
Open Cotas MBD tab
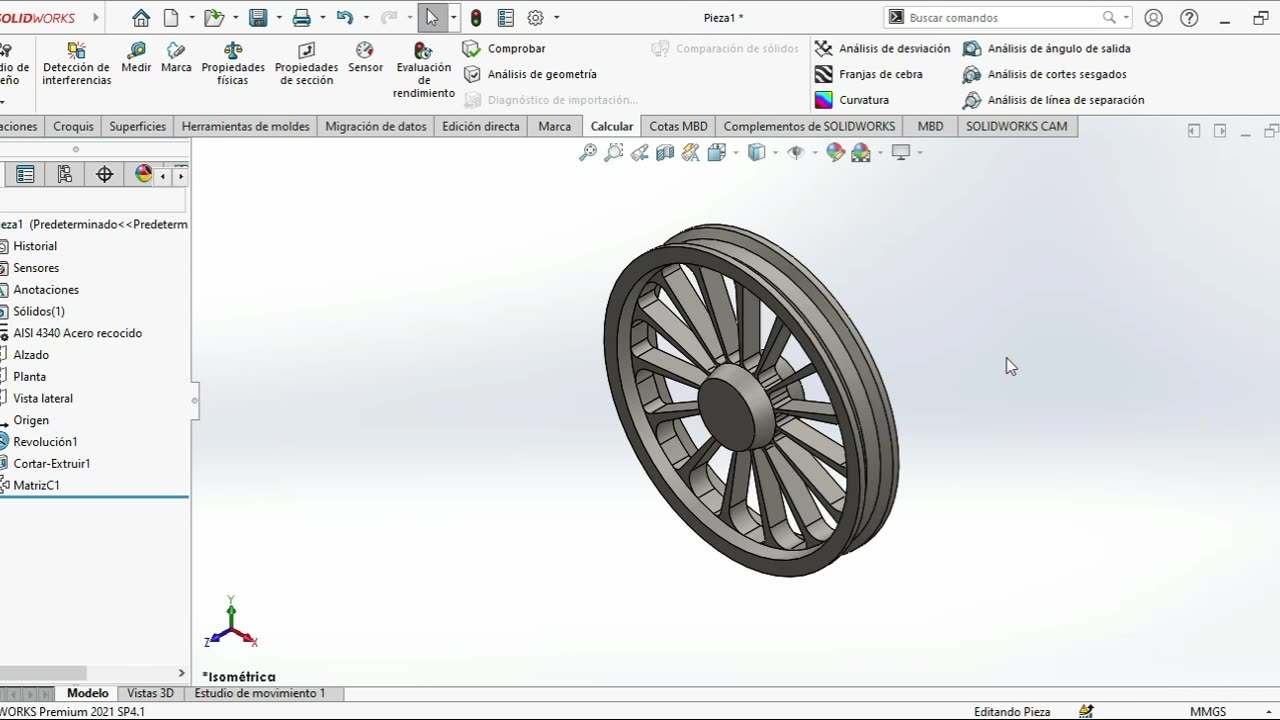(678, 126)
